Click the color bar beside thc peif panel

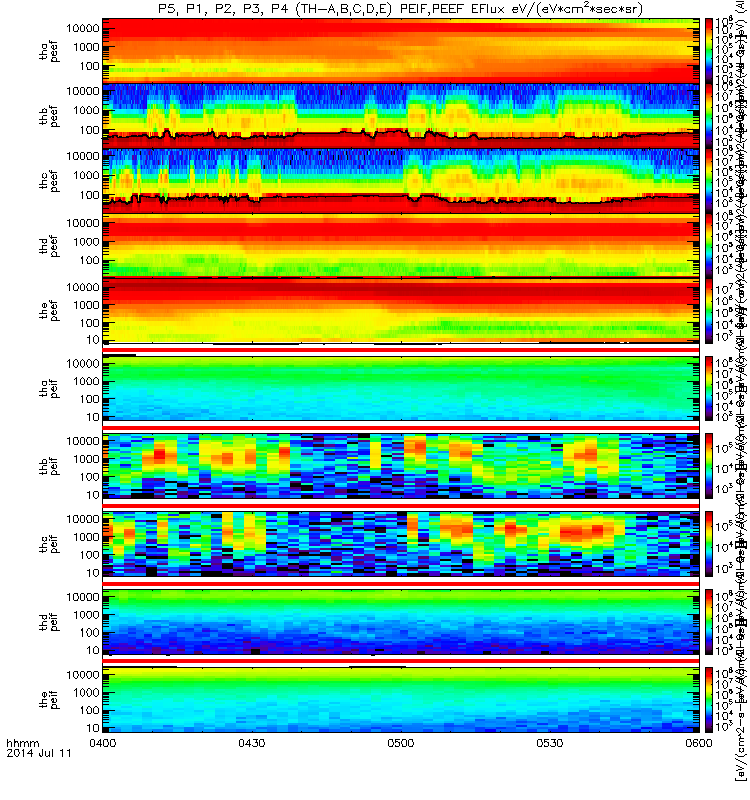(x=709, y=544)
